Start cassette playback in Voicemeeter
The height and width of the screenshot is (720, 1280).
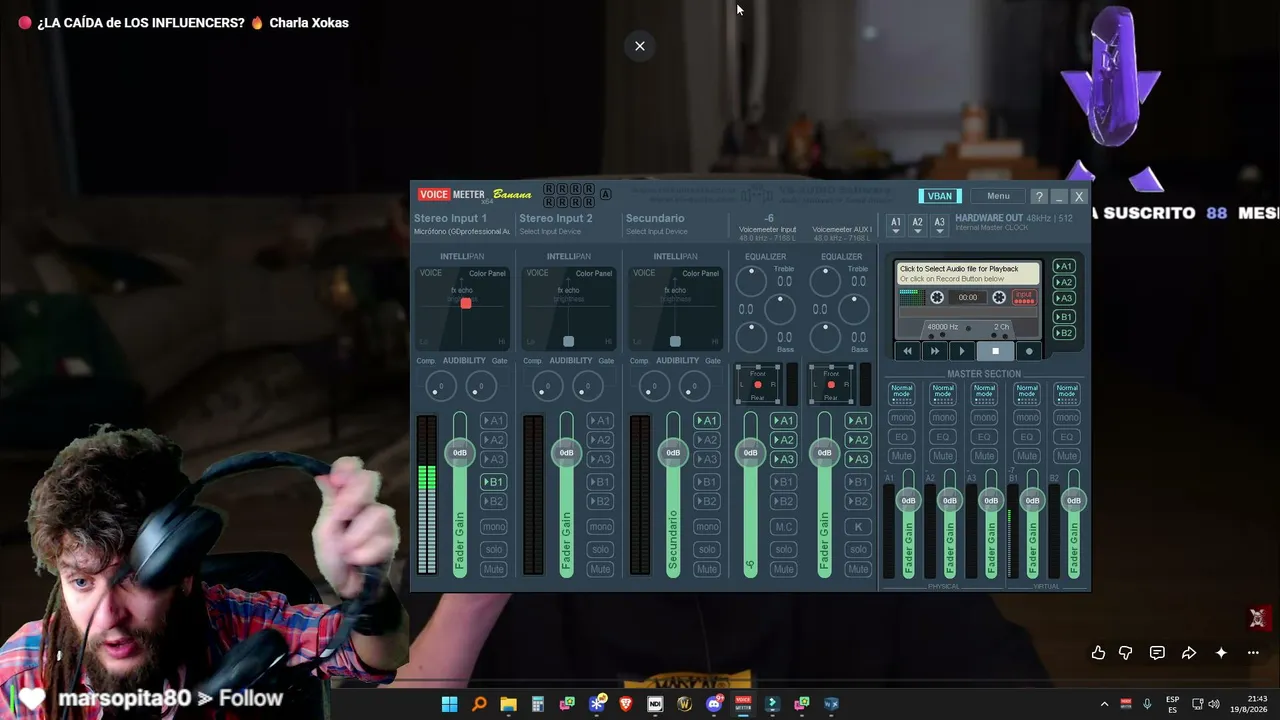[962, 351]
